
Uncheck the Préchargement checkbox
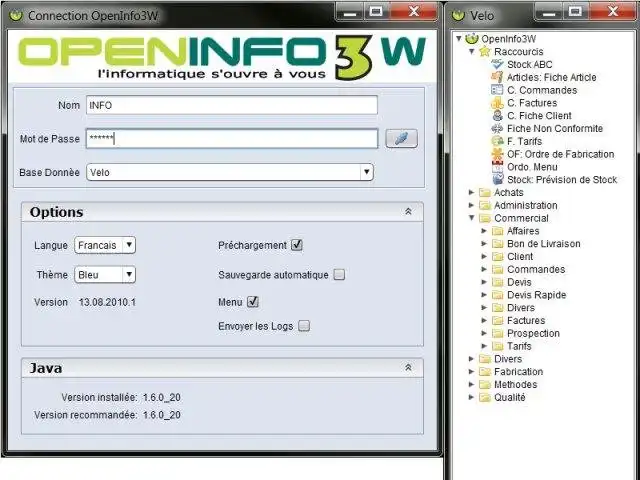click(x=297, y=245)
